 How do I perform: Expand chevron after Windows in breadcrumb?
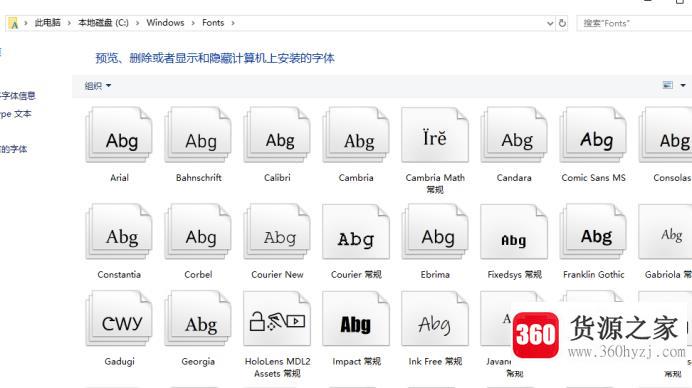click(193, 23)
